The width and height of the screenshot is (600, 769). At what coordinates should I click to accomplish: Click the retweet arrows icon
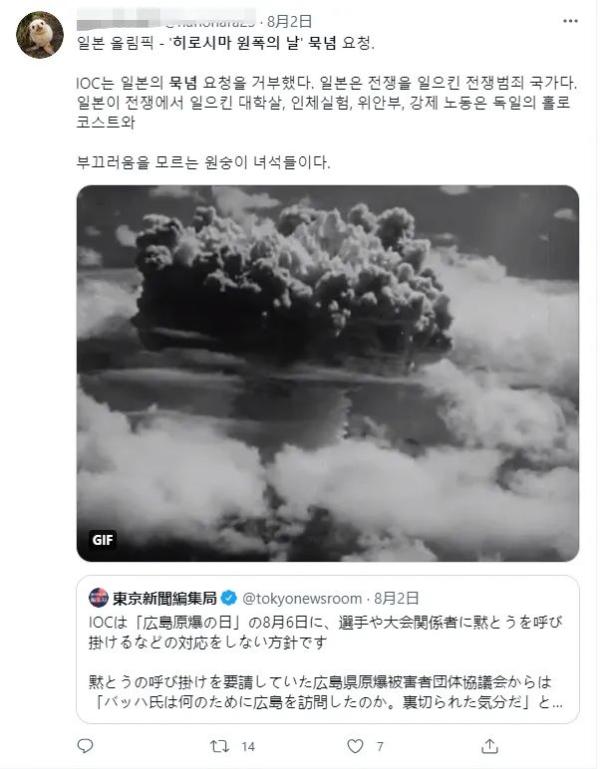[219, 746]
